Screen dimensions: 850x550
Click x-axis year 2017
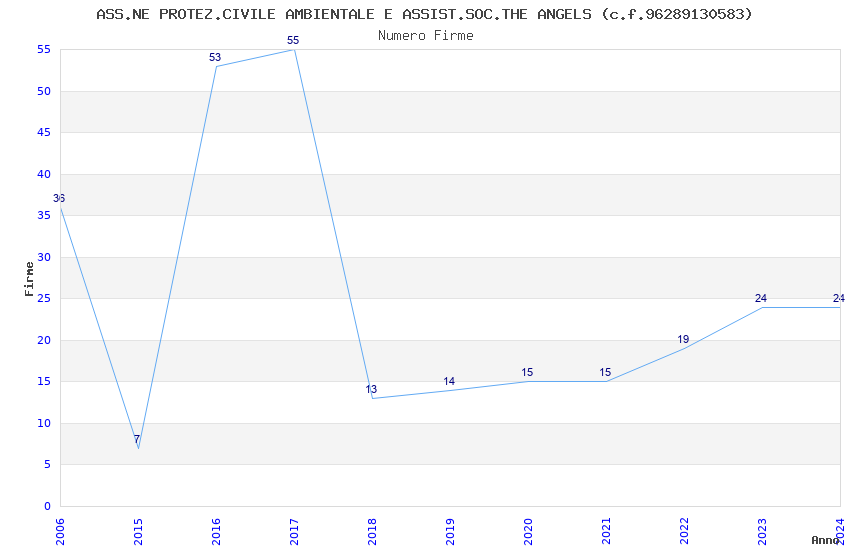click(x=294, y=531)
